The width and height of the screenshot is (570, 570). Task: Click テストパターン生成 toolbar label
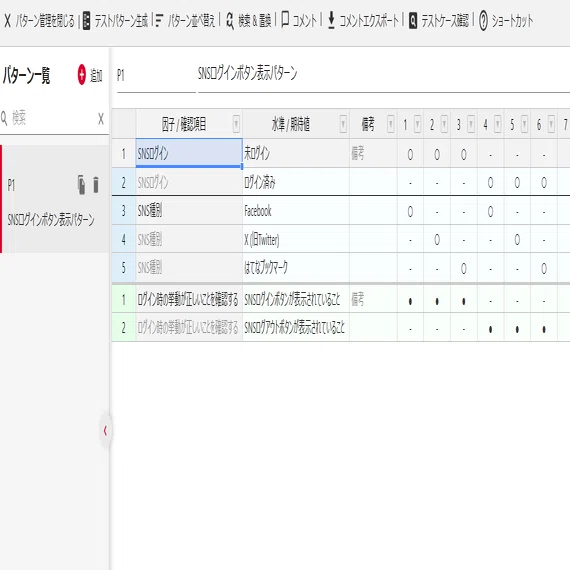[121, 21]
